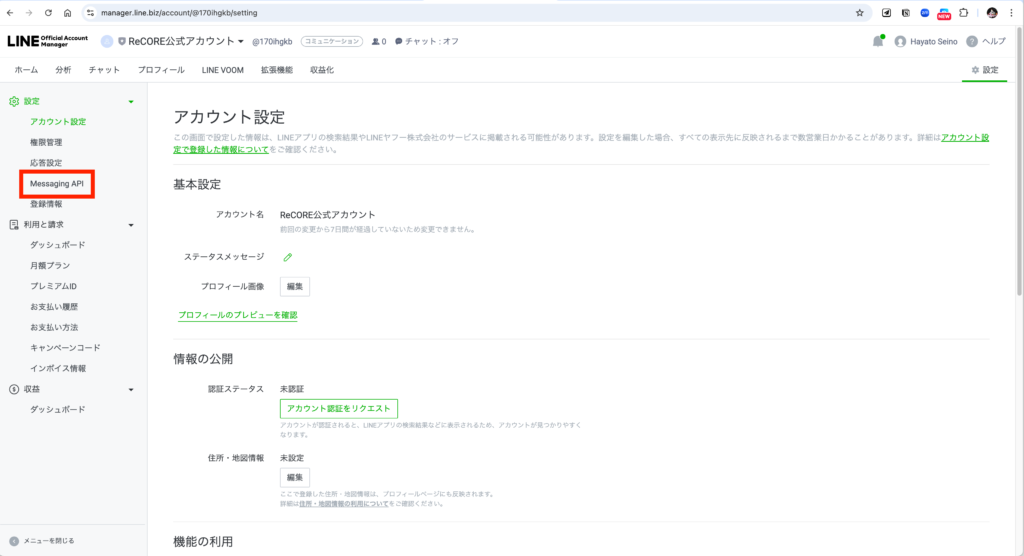The width and height of the screenshot is (1024, 556).
Task: Reload the page with refresh icon
Action: pos(48,13)
